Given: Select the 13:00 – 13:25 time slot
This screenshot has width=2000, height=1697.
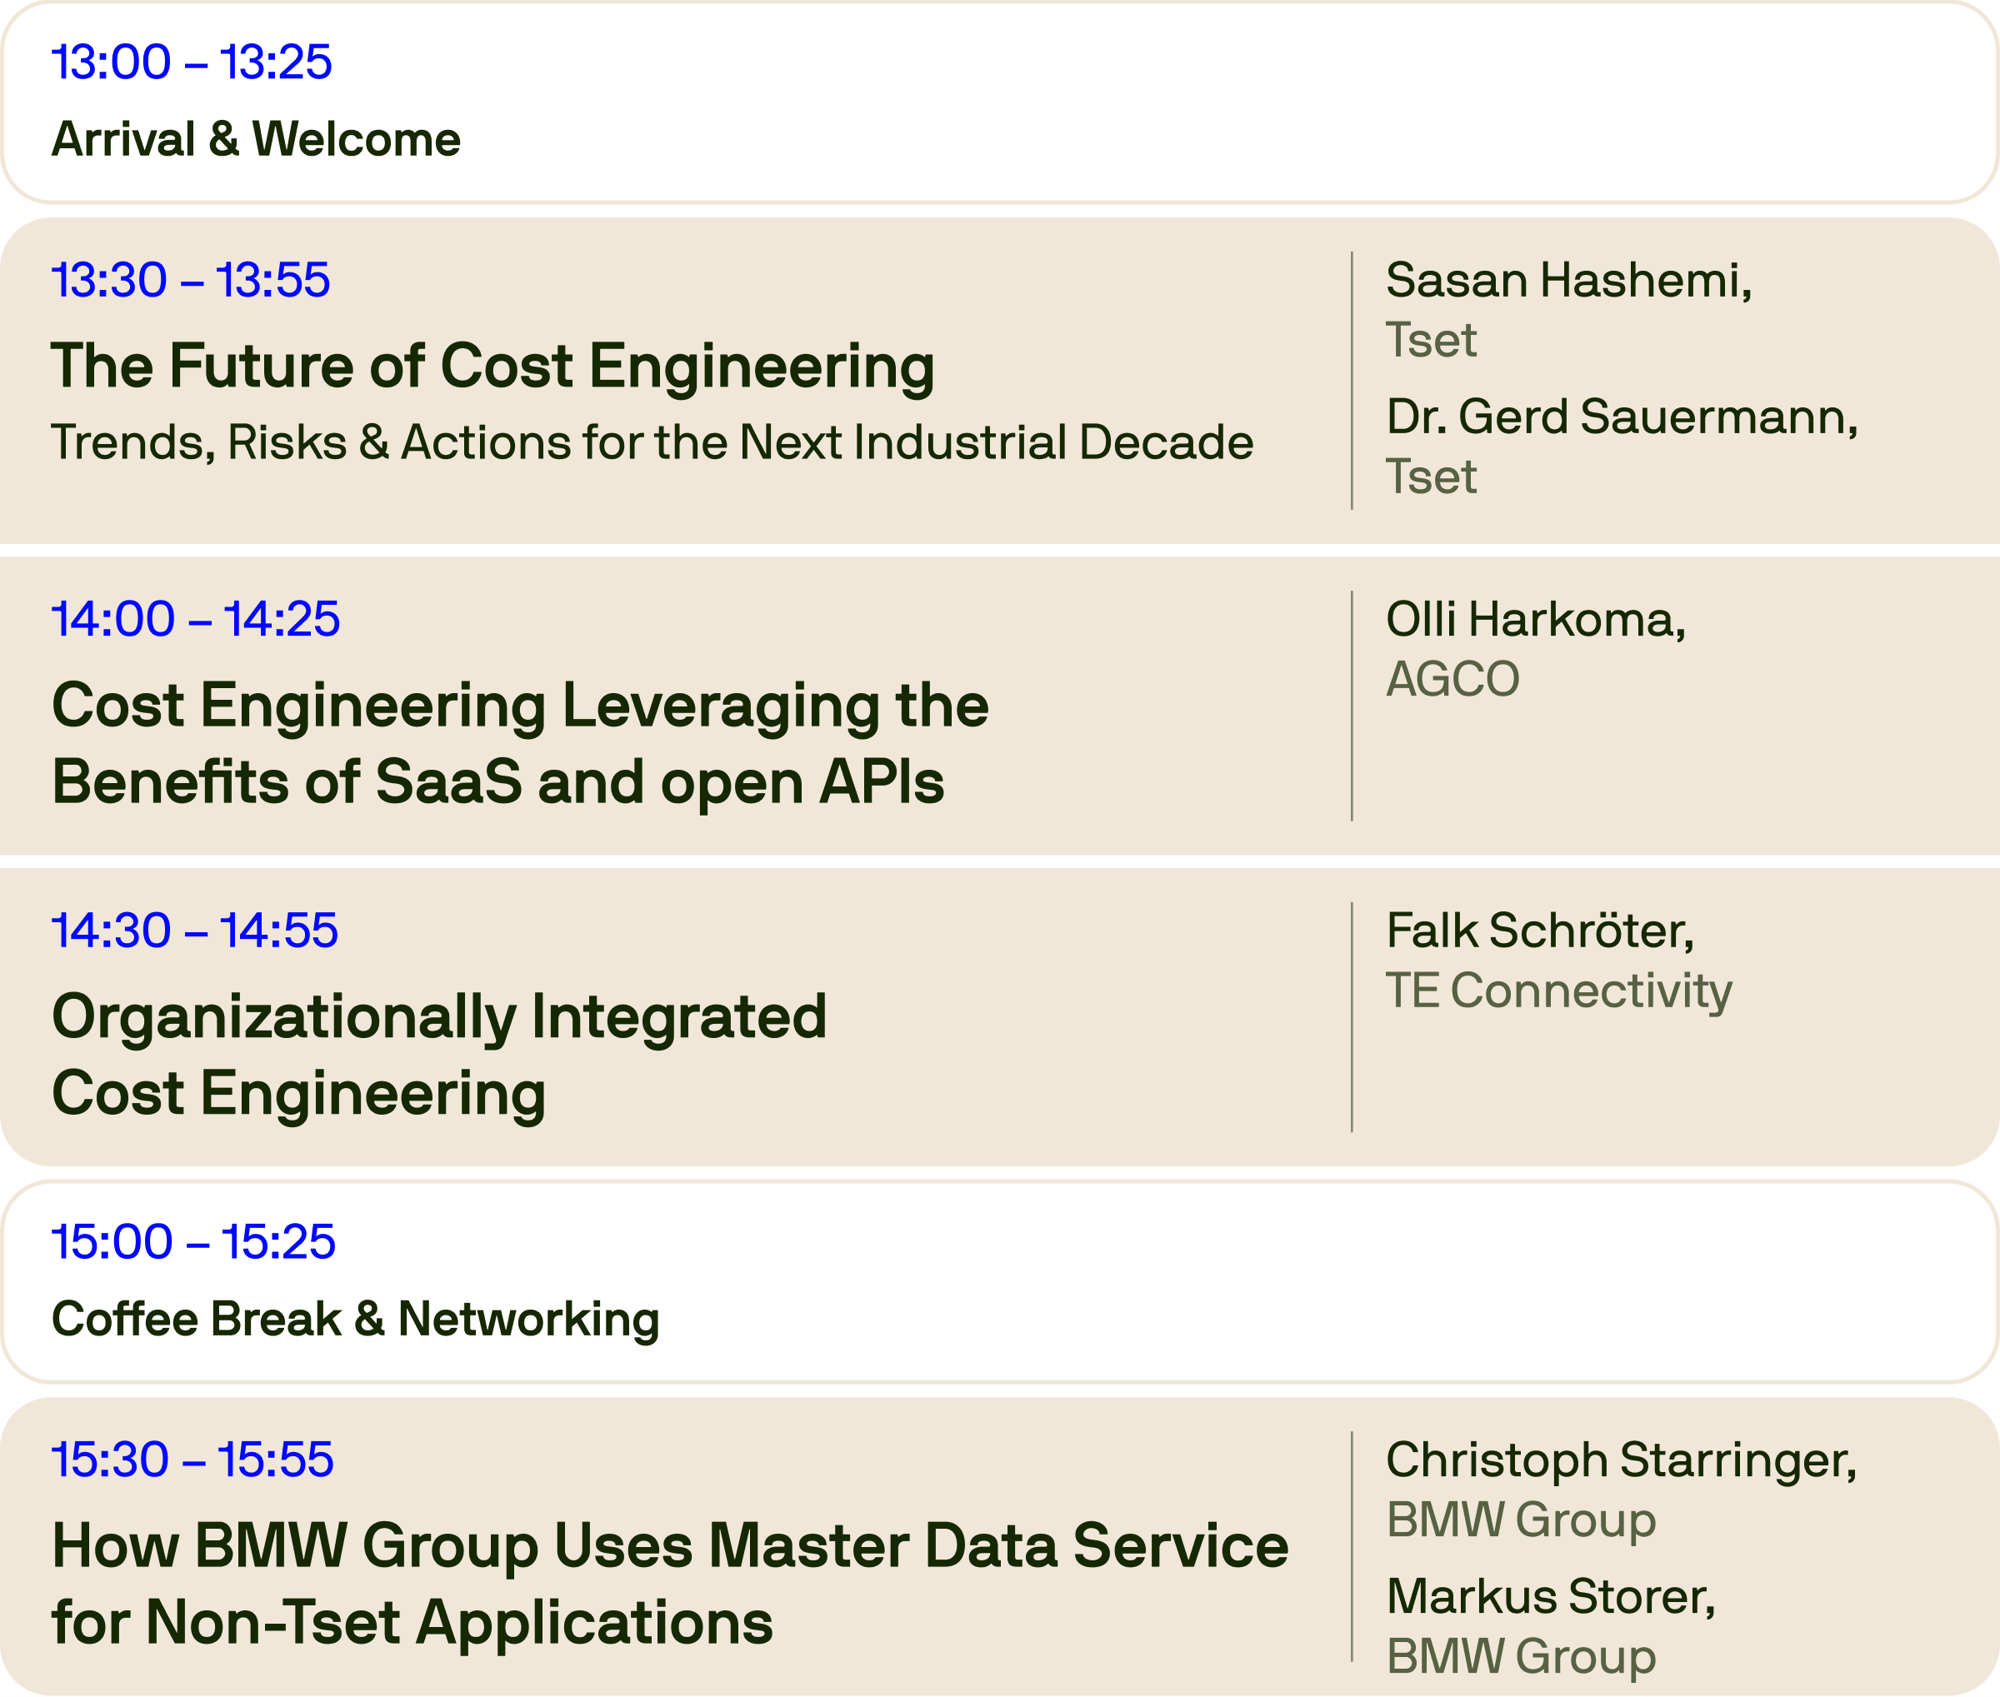Looking at the screenshot, I should [191, 62].
